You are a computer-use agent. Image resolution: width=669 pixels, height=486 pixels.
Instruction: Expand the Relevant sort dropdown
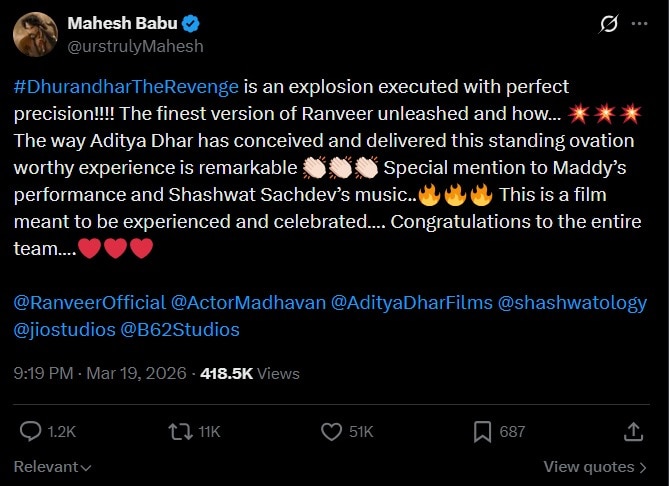tap(52, 467)
